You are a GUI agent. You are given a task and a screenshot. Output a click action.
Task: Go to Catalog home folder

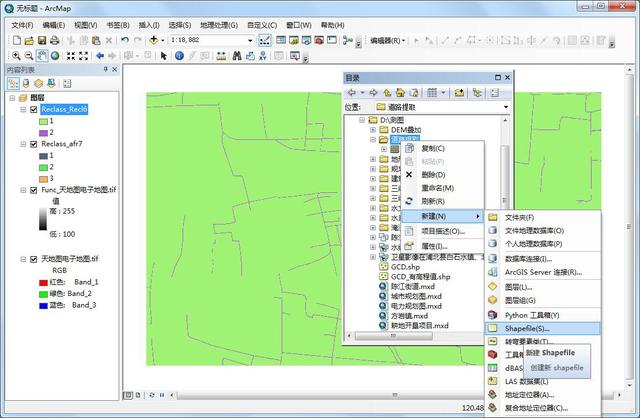[400, 93]
